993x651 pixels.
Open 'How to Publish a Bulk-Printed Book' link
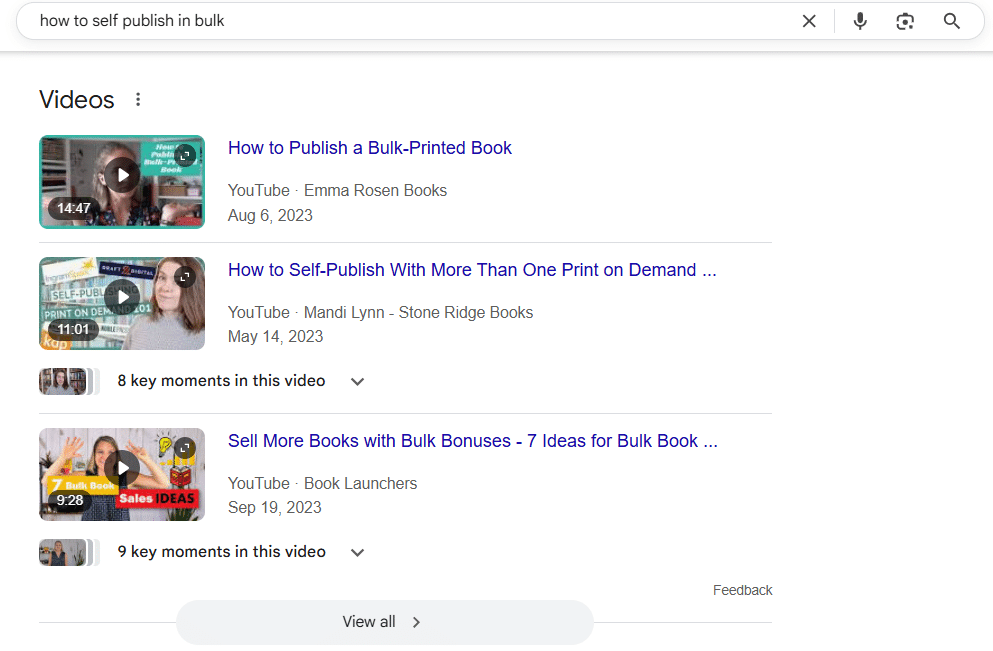[x=370, y=148]
